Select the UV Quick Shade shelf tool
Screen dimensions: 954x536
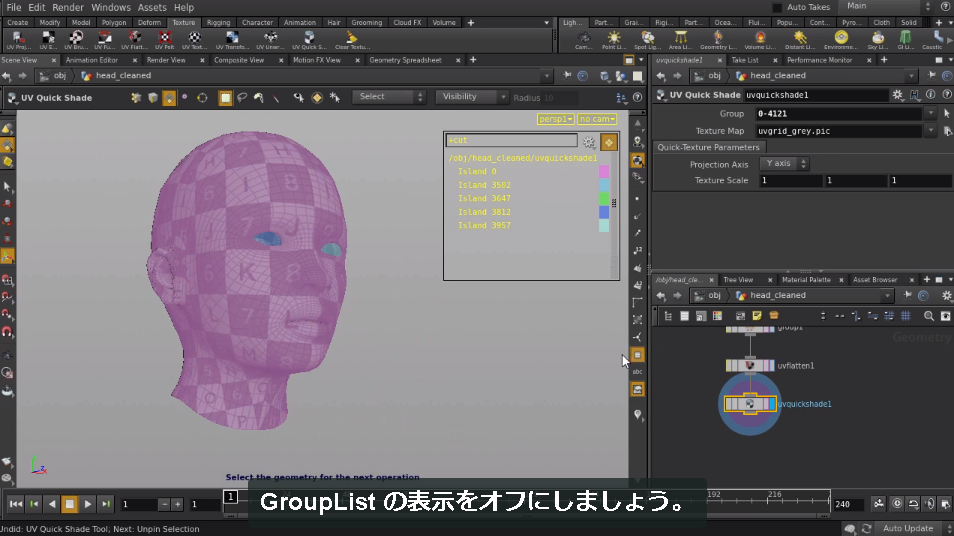pos(309,40)
